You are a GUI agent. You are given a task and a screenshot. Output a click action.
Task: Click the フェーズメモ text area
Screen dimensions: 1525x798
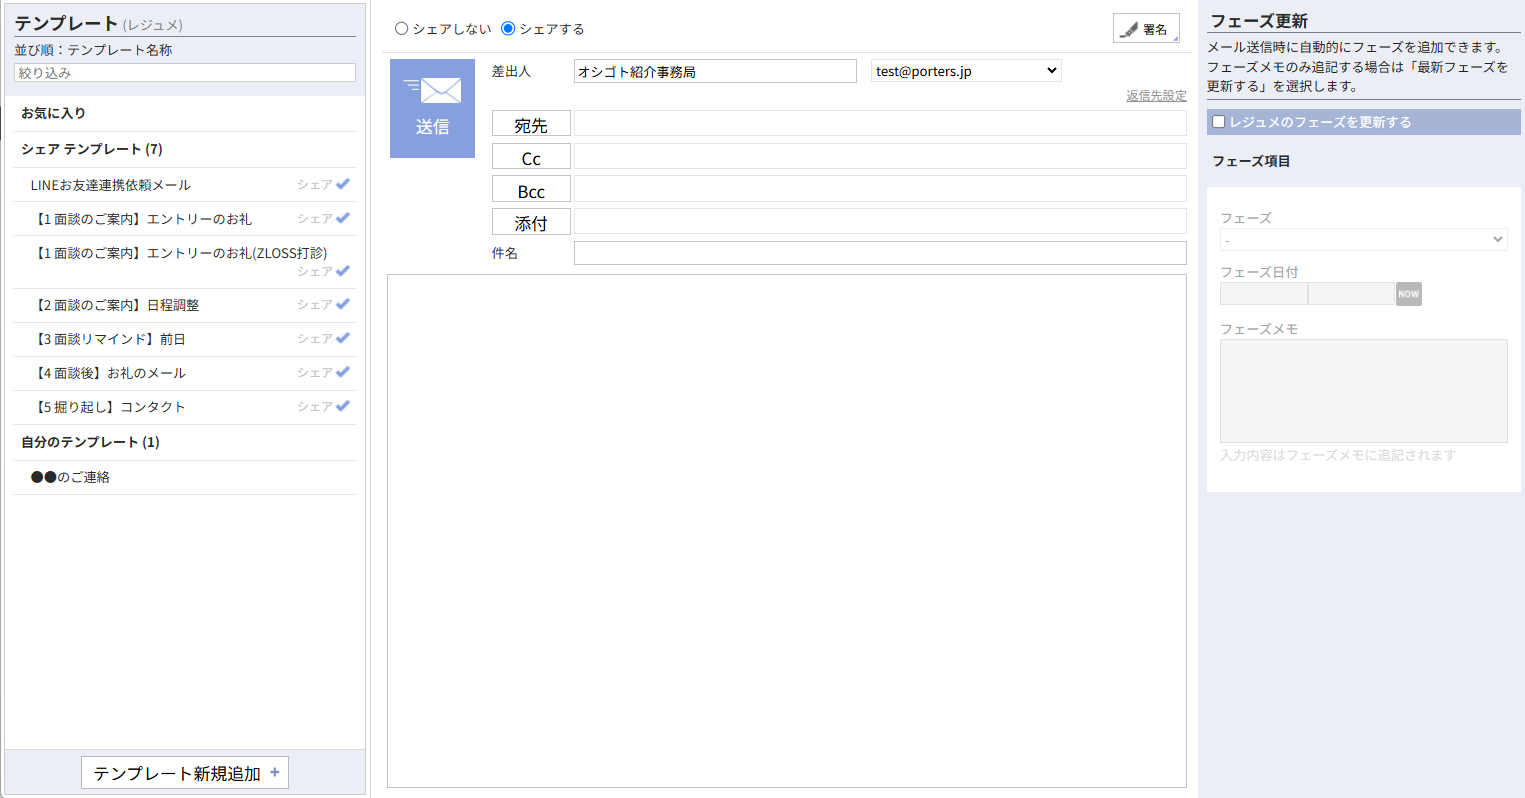pyautogui.click(x=1363, y=391)
